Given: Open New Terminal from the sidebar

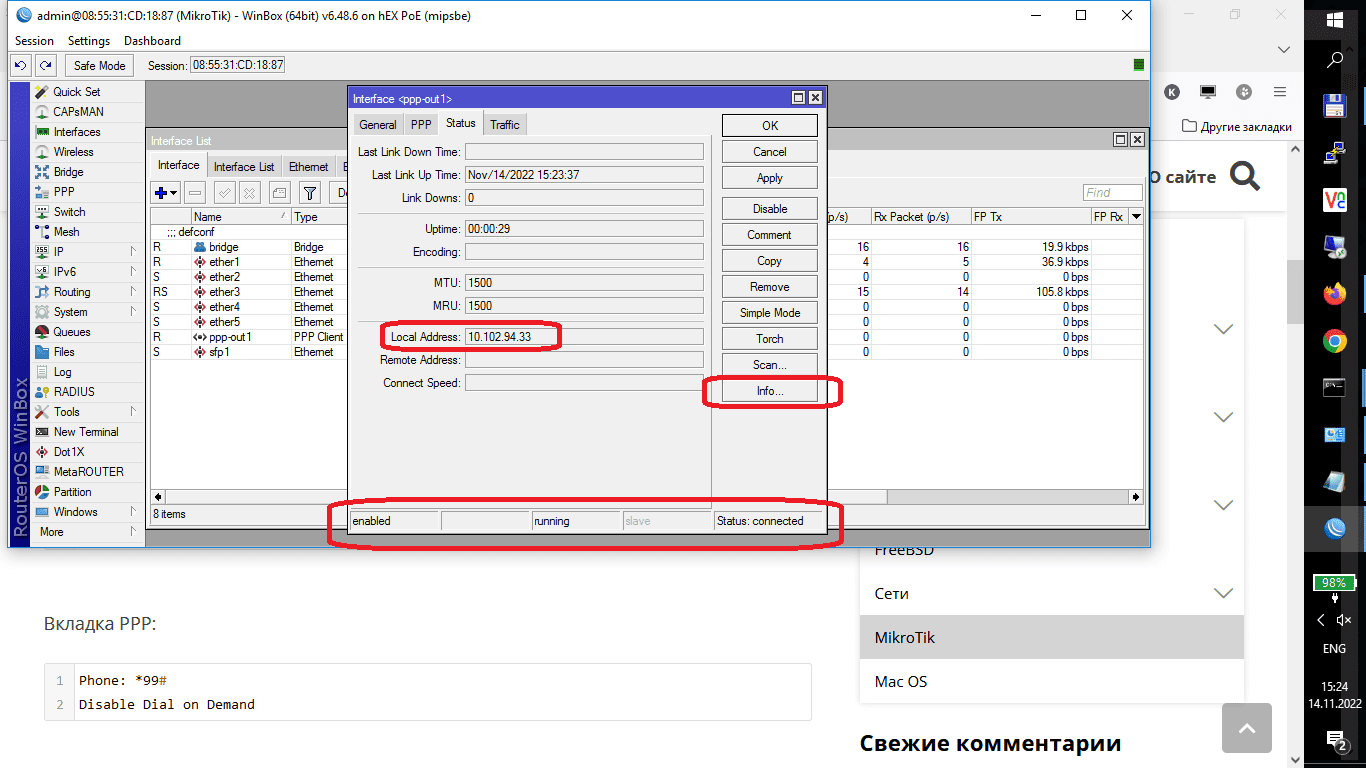Looking at the screenshot, I should [x=86, y=432].
